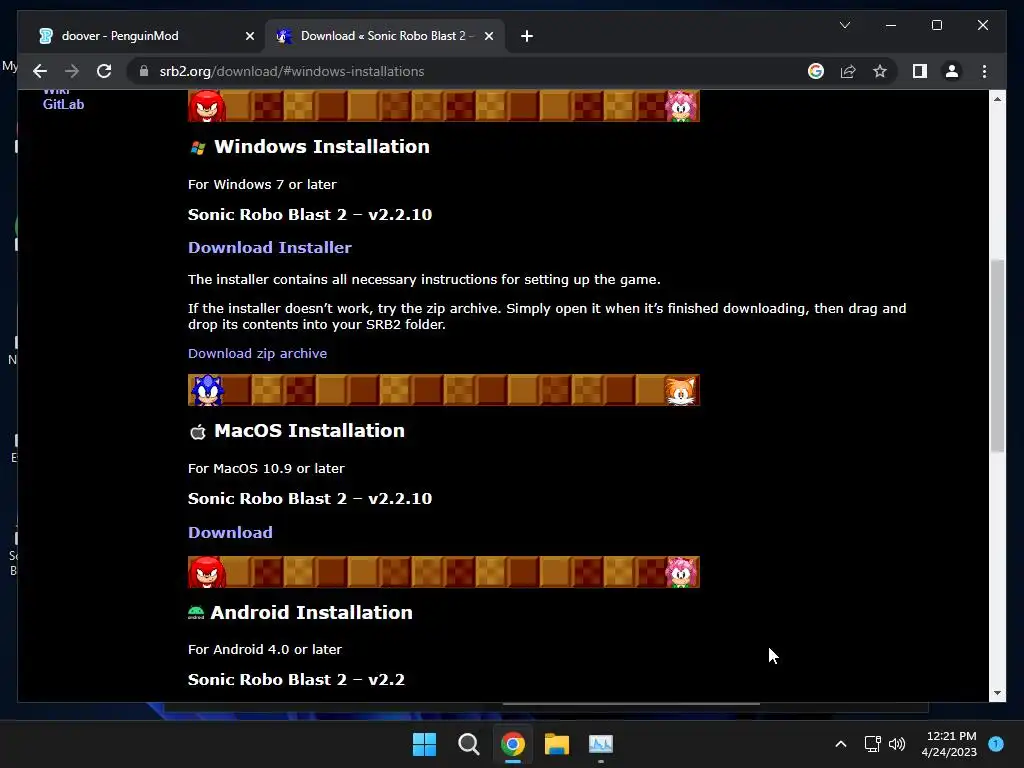Click the Windows Installation heading

point(322,146)
